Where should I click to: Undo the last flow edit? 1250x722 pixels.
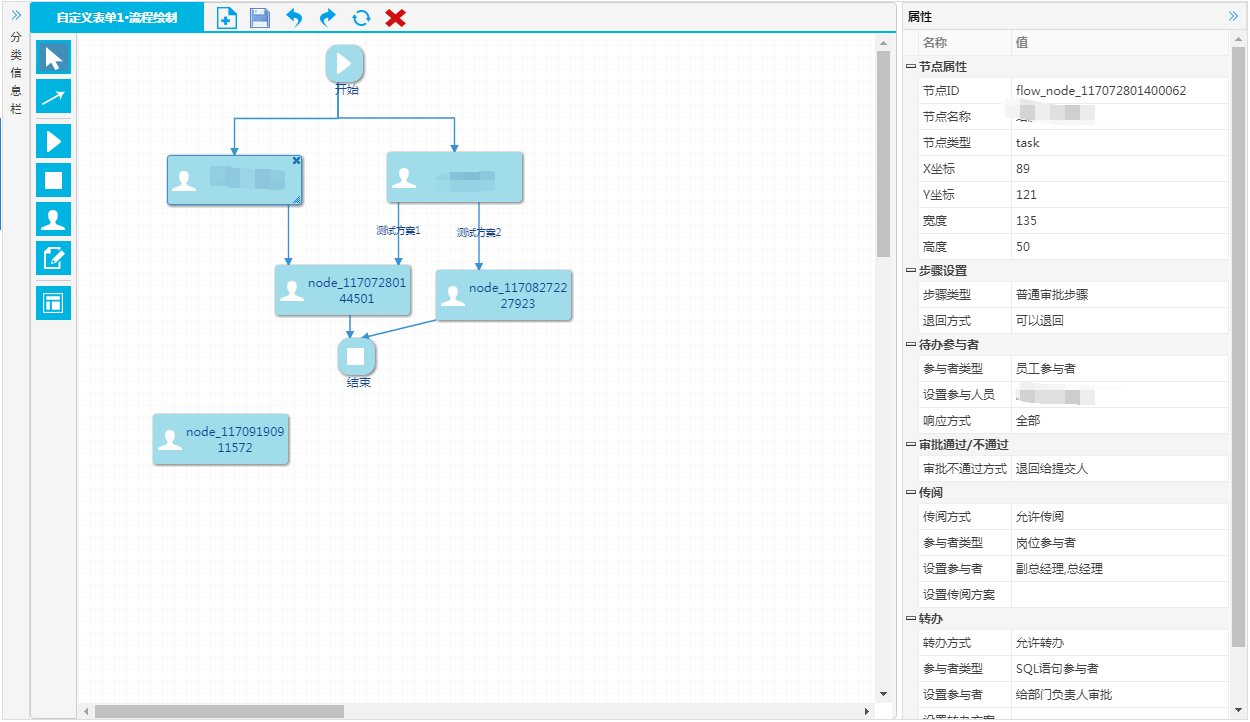click(294, 18)
